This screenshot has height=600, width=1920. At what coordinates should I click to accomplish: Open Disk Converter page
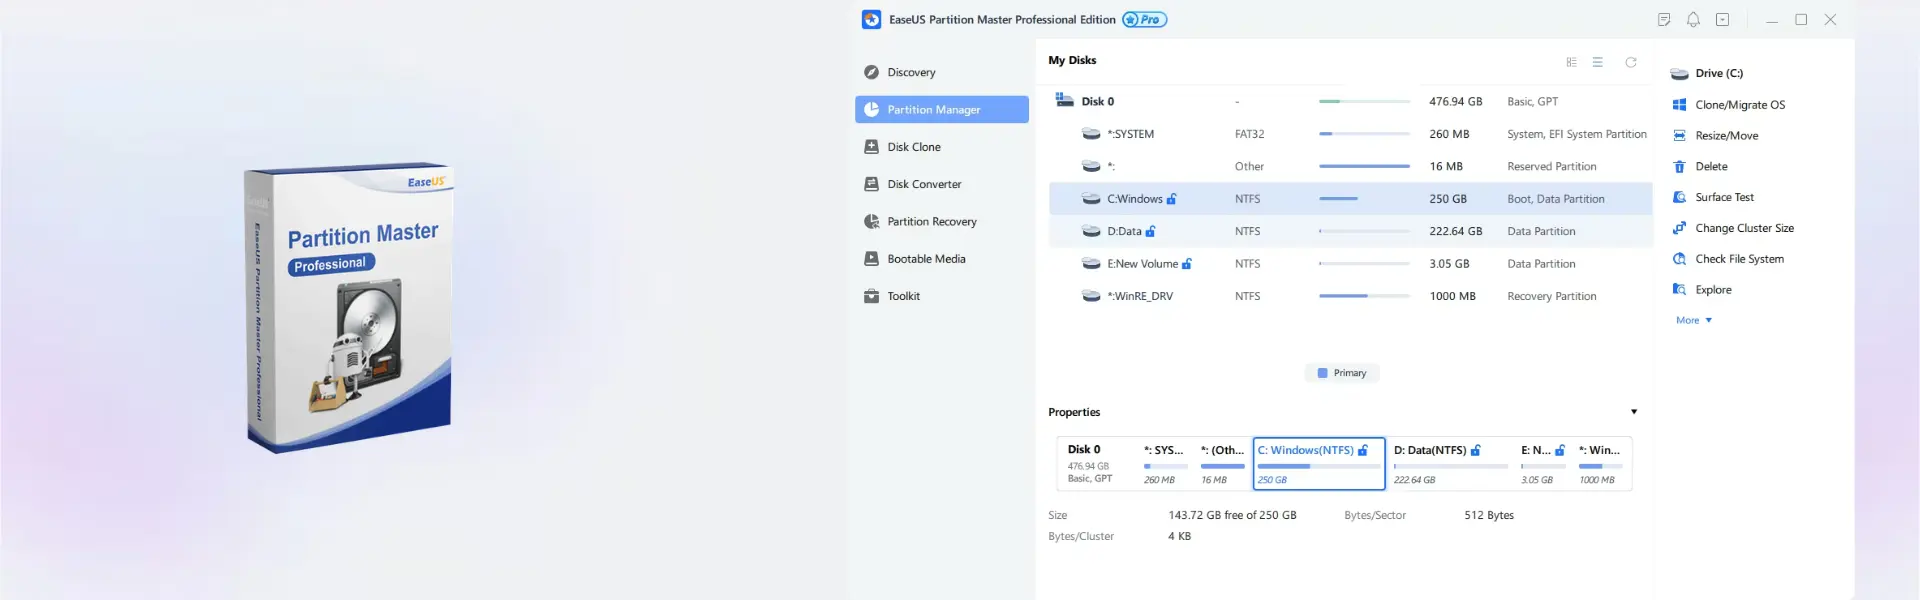click(x=923, y=184)
